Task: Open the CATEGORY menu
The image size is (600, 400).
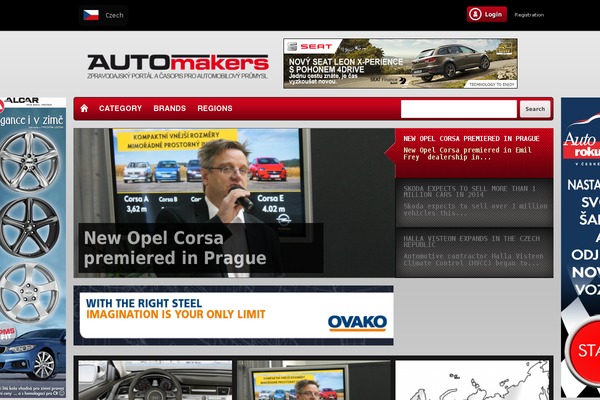Action: pyautogui.click(x=120, y=108)
